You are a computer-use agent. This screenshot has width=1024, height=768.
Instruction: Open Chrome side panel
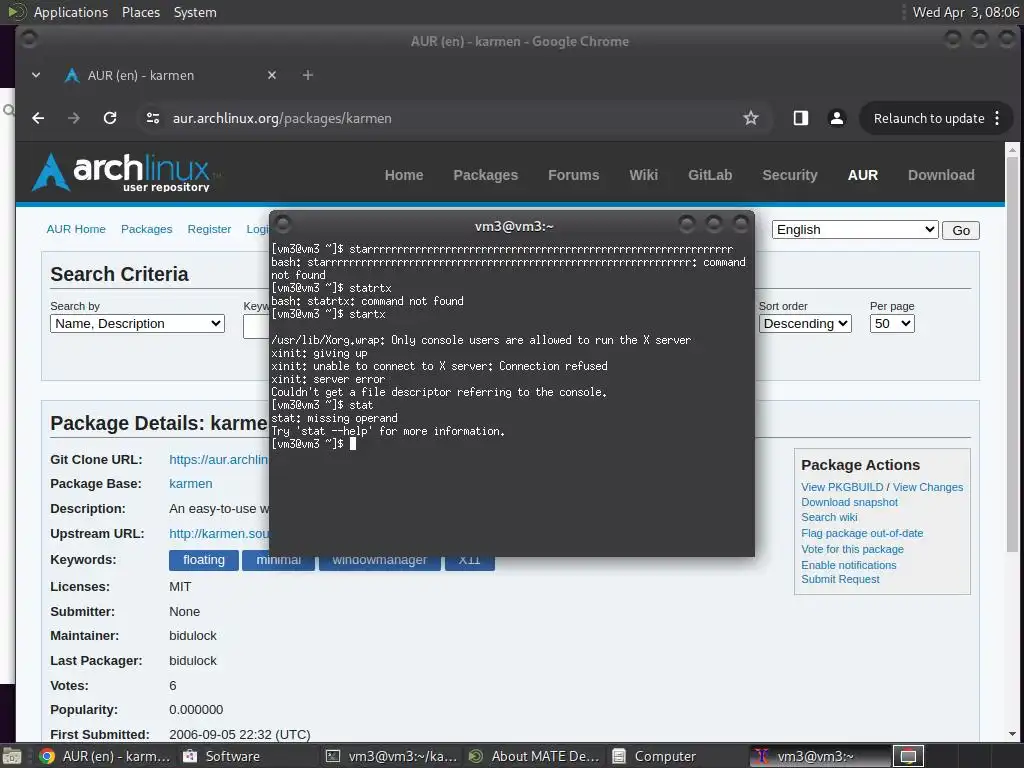(801, 118)
